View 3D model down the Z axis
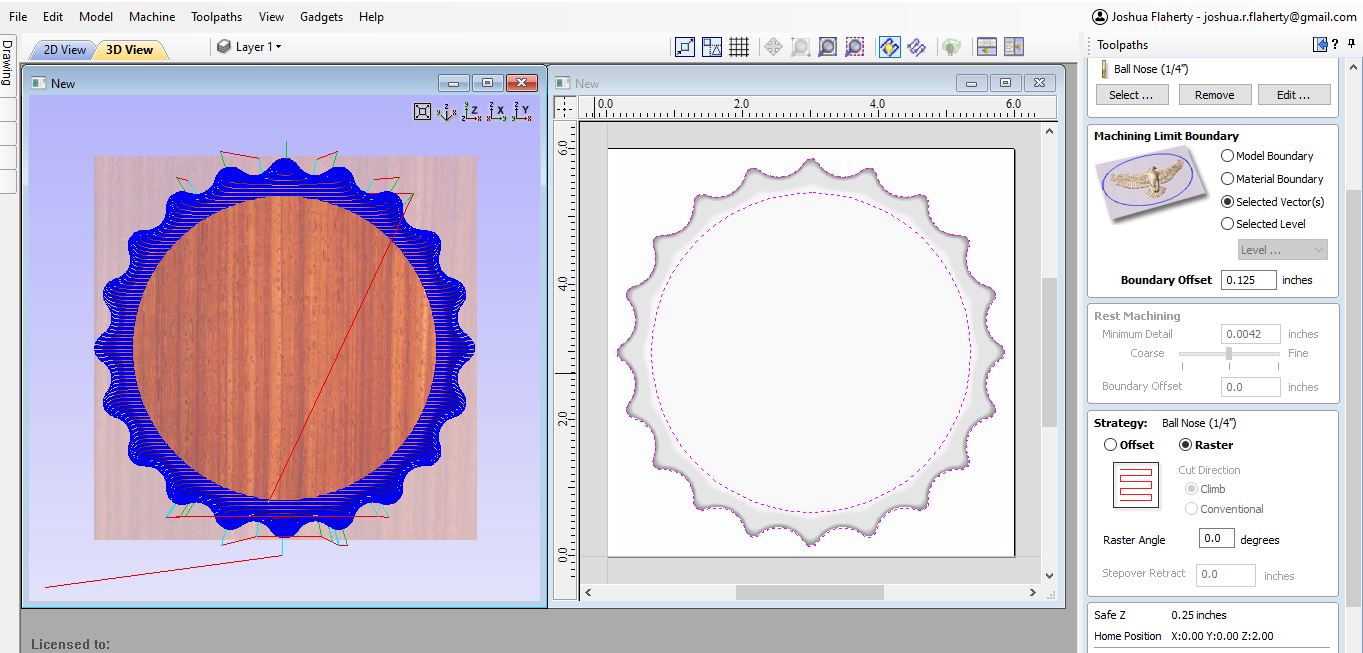Viewport: 1363px width, 653px height. tap(472, 112)
